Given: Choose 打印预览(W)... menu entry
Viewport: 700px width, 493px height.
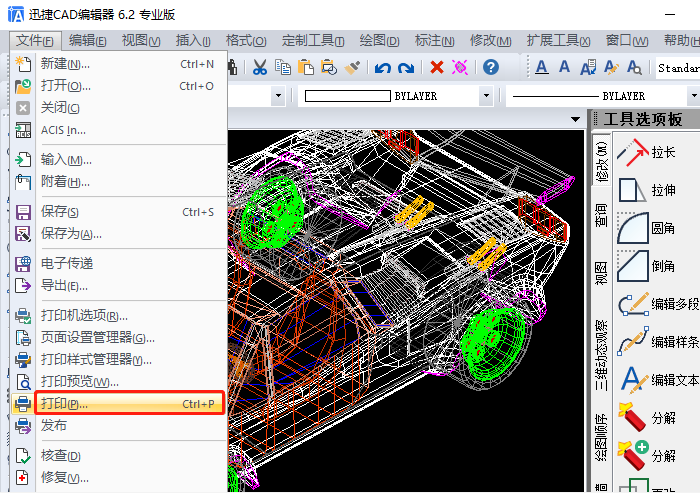Looking at the screenshot, I should (119, 381).
